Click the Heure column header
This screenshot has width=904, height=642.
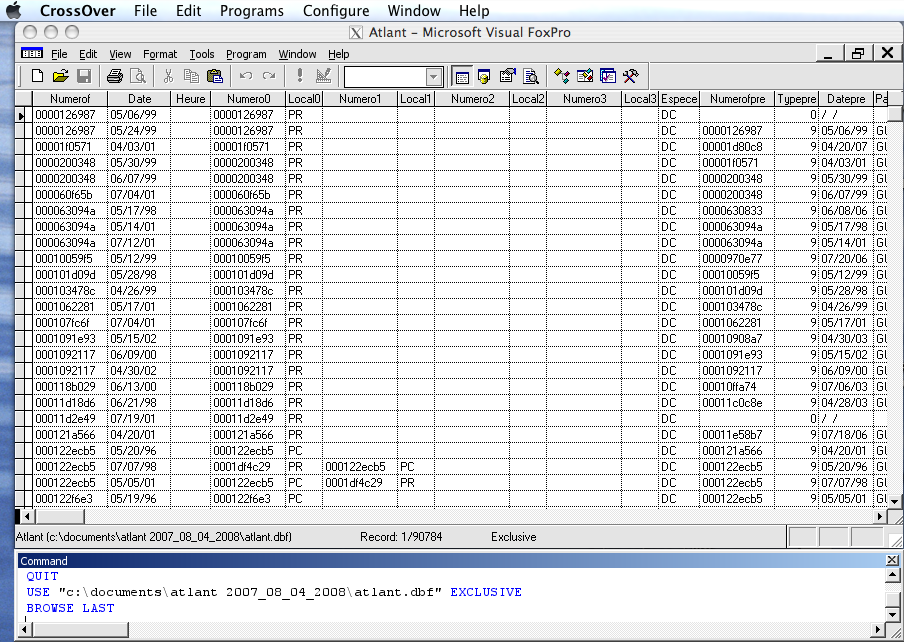tap(190, 99)
